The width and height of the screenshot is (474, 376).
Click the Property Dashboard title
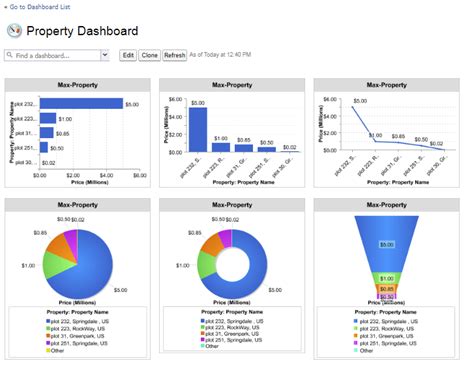(82, 31)
